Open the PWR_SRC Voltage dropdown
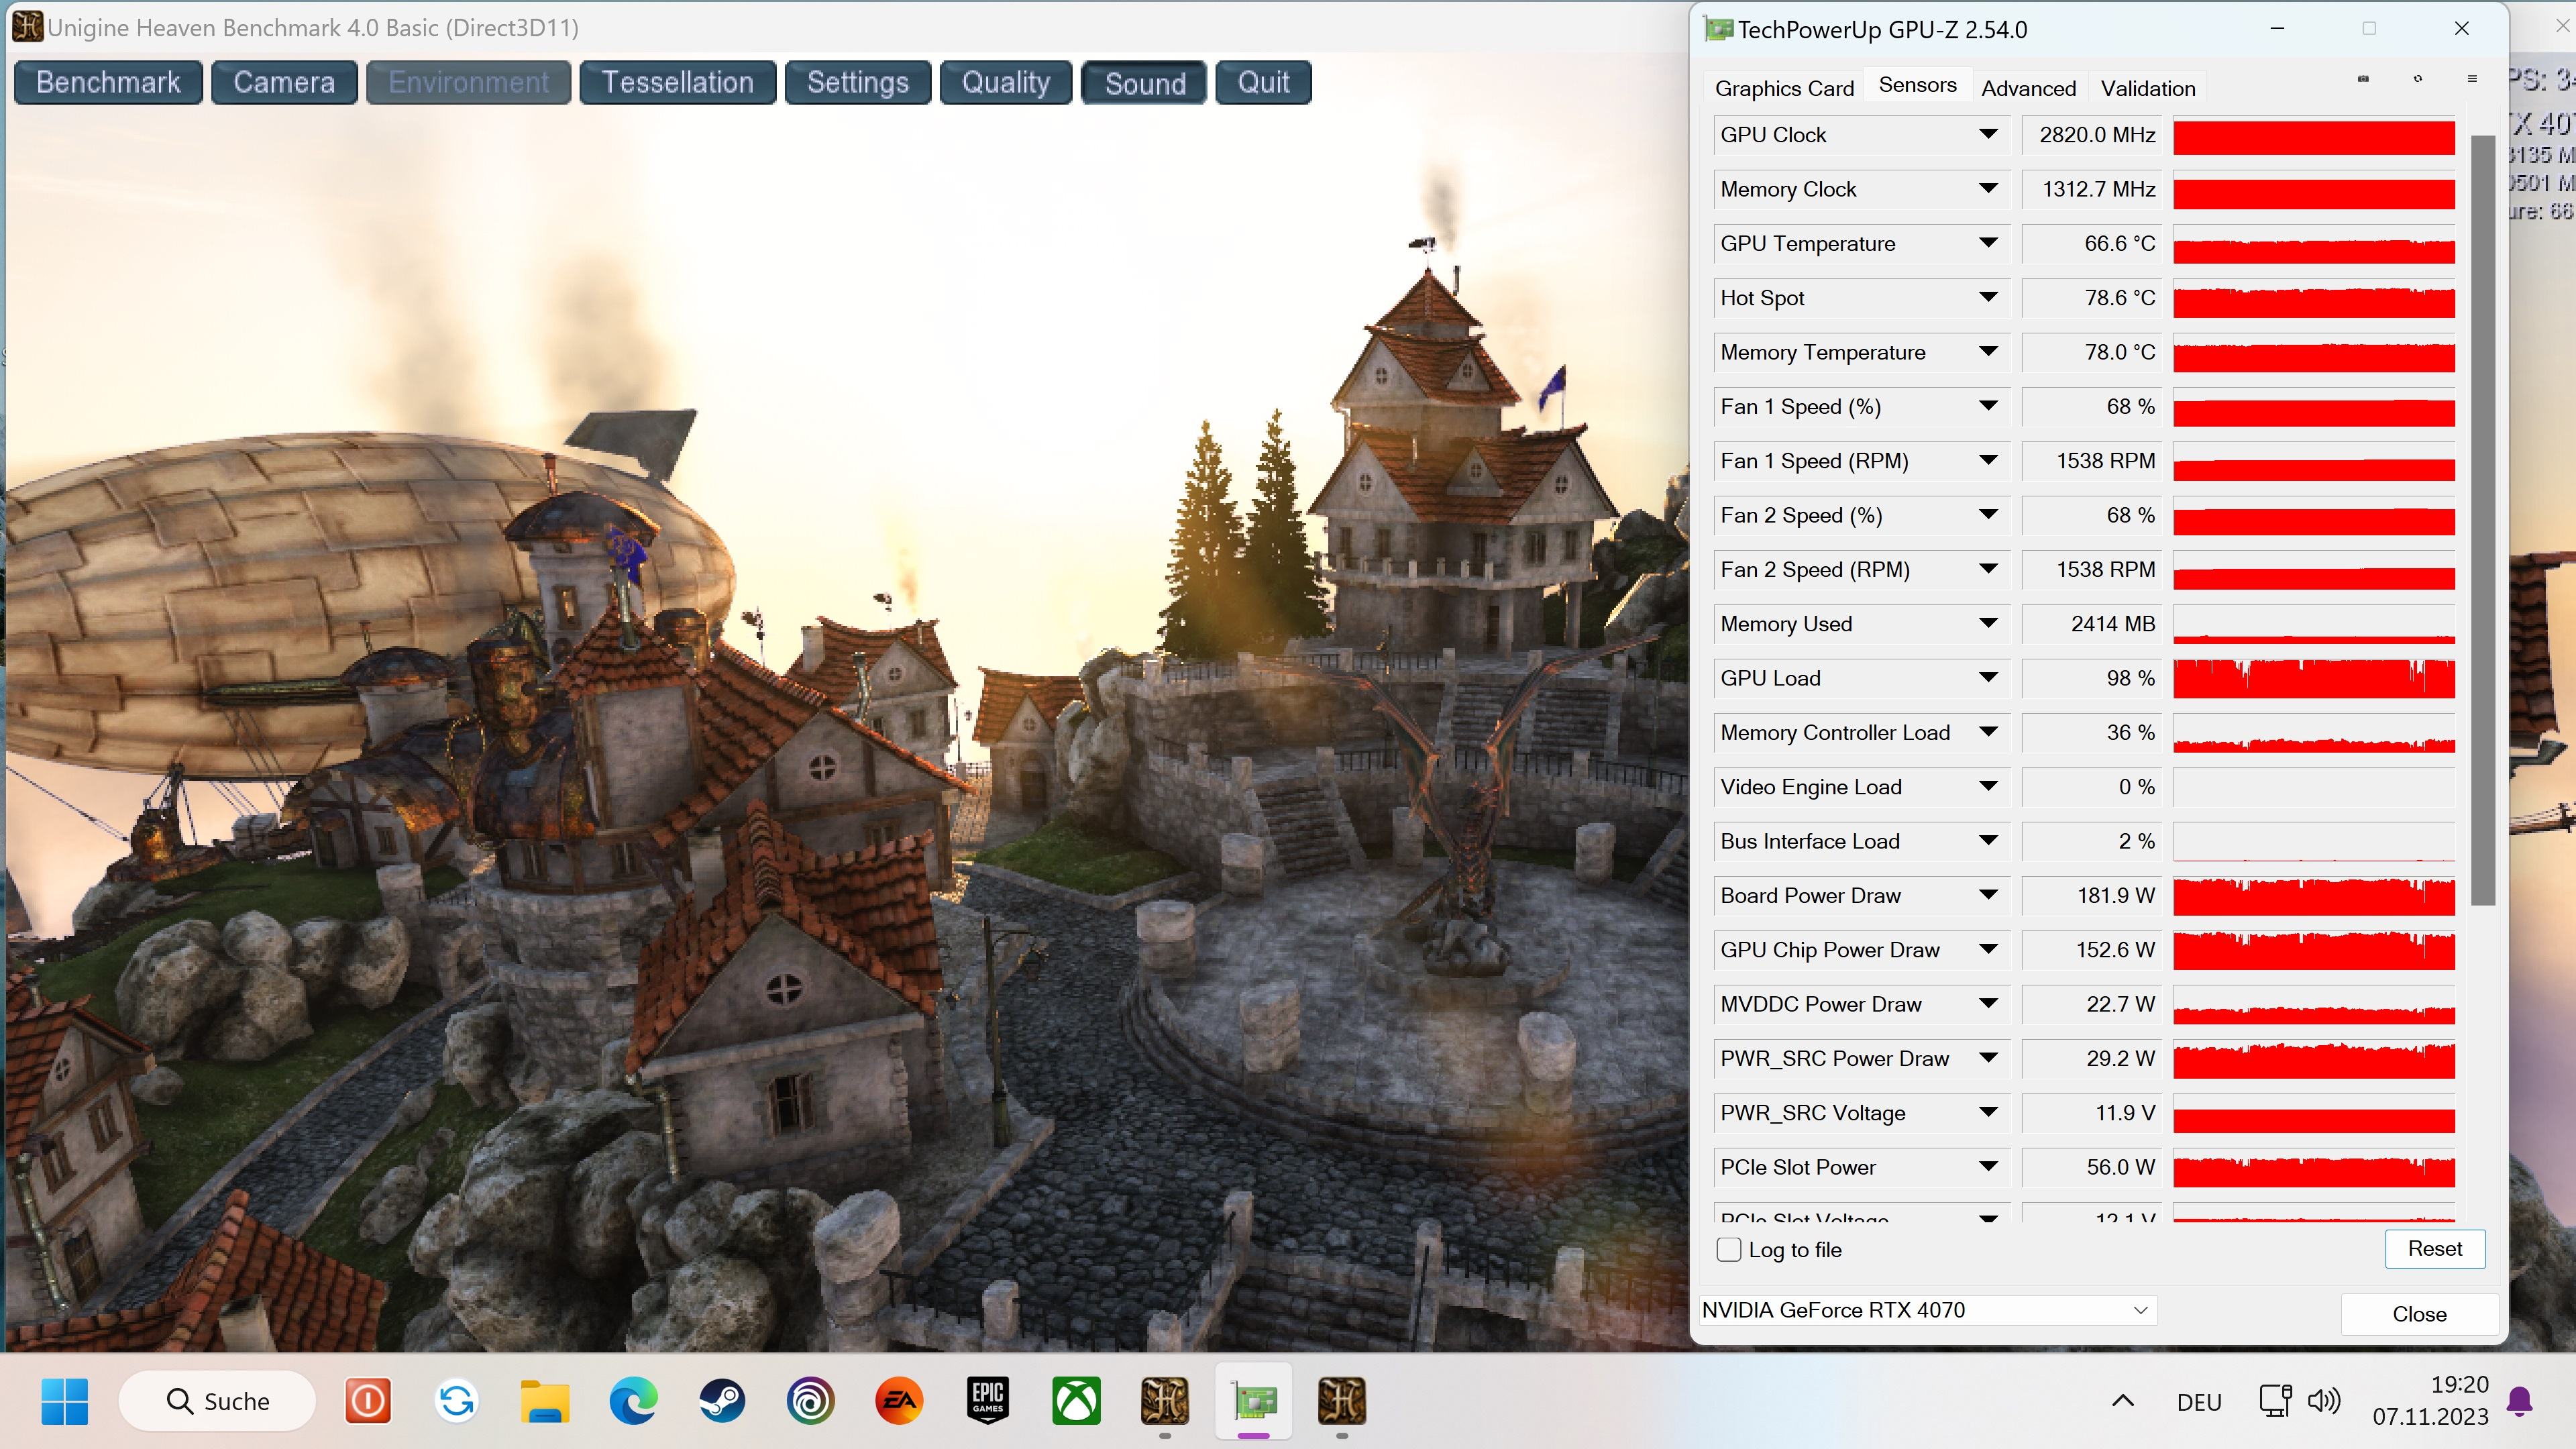The image size is (2576, 1449). (1988, 1112)
